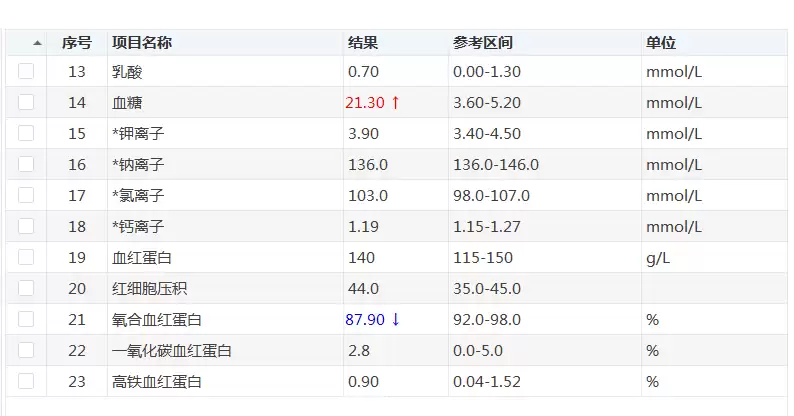Tick the checkbox for 血糖 row
Image resolution: width=794 pixels, height=416 pixels.
[x=26, y=102]
